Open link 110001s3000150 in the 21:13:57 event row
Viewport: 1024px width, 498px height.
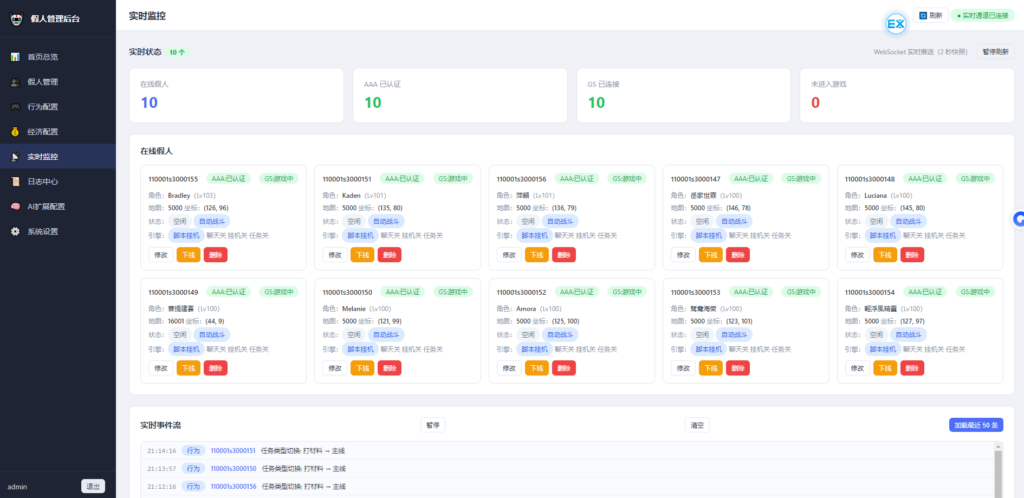[232, 469]
